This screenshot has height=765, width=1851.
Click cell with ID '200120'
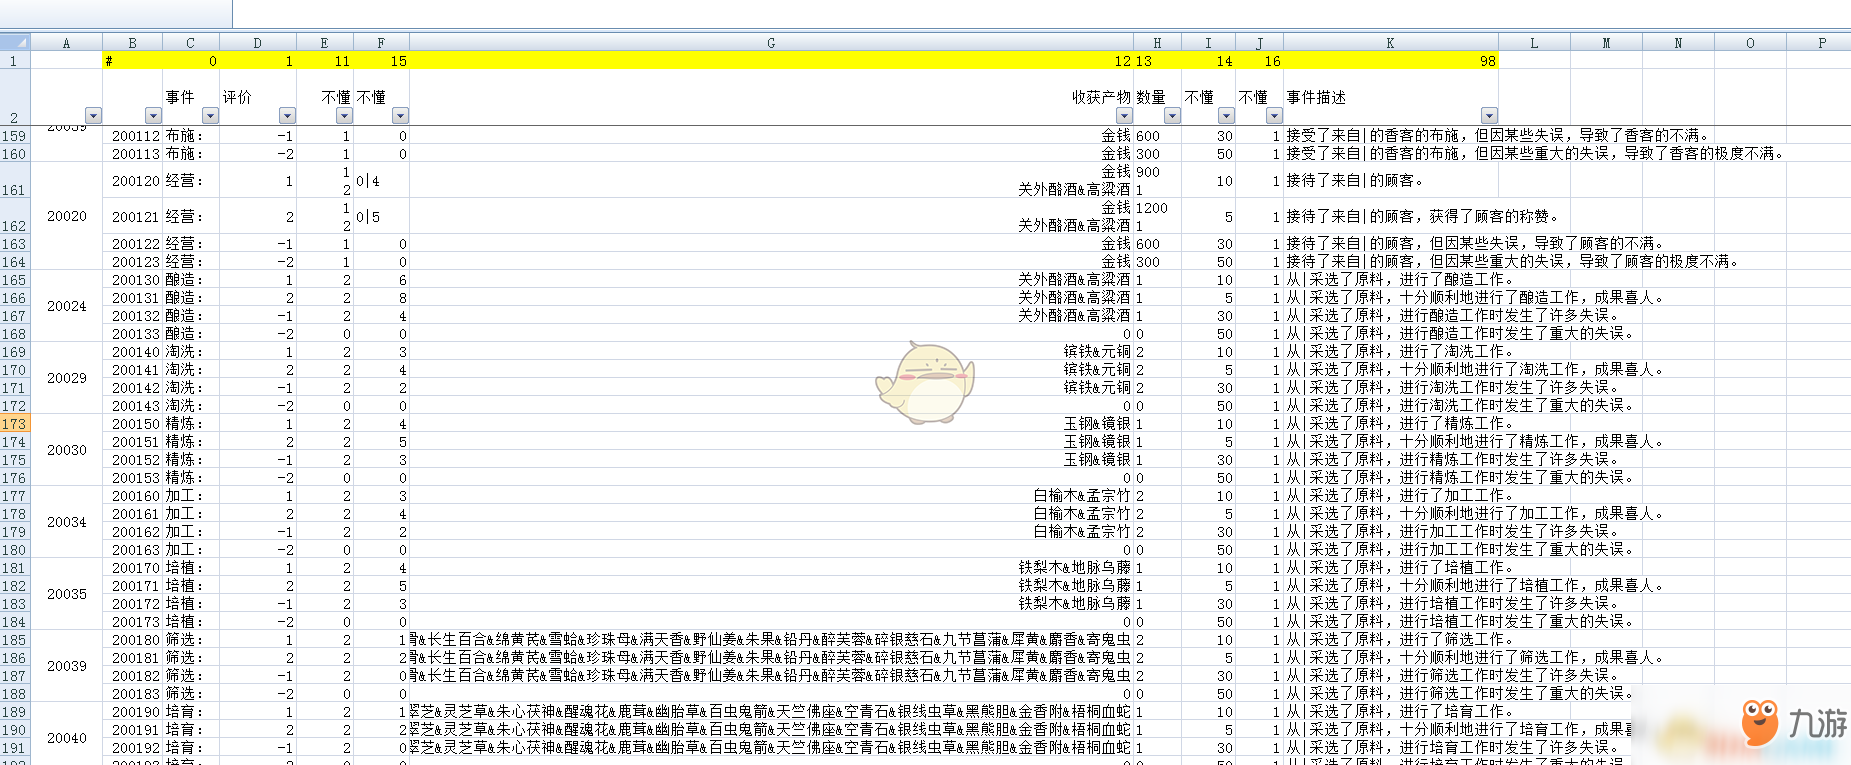pyautogui.click(x=132, y=181)
